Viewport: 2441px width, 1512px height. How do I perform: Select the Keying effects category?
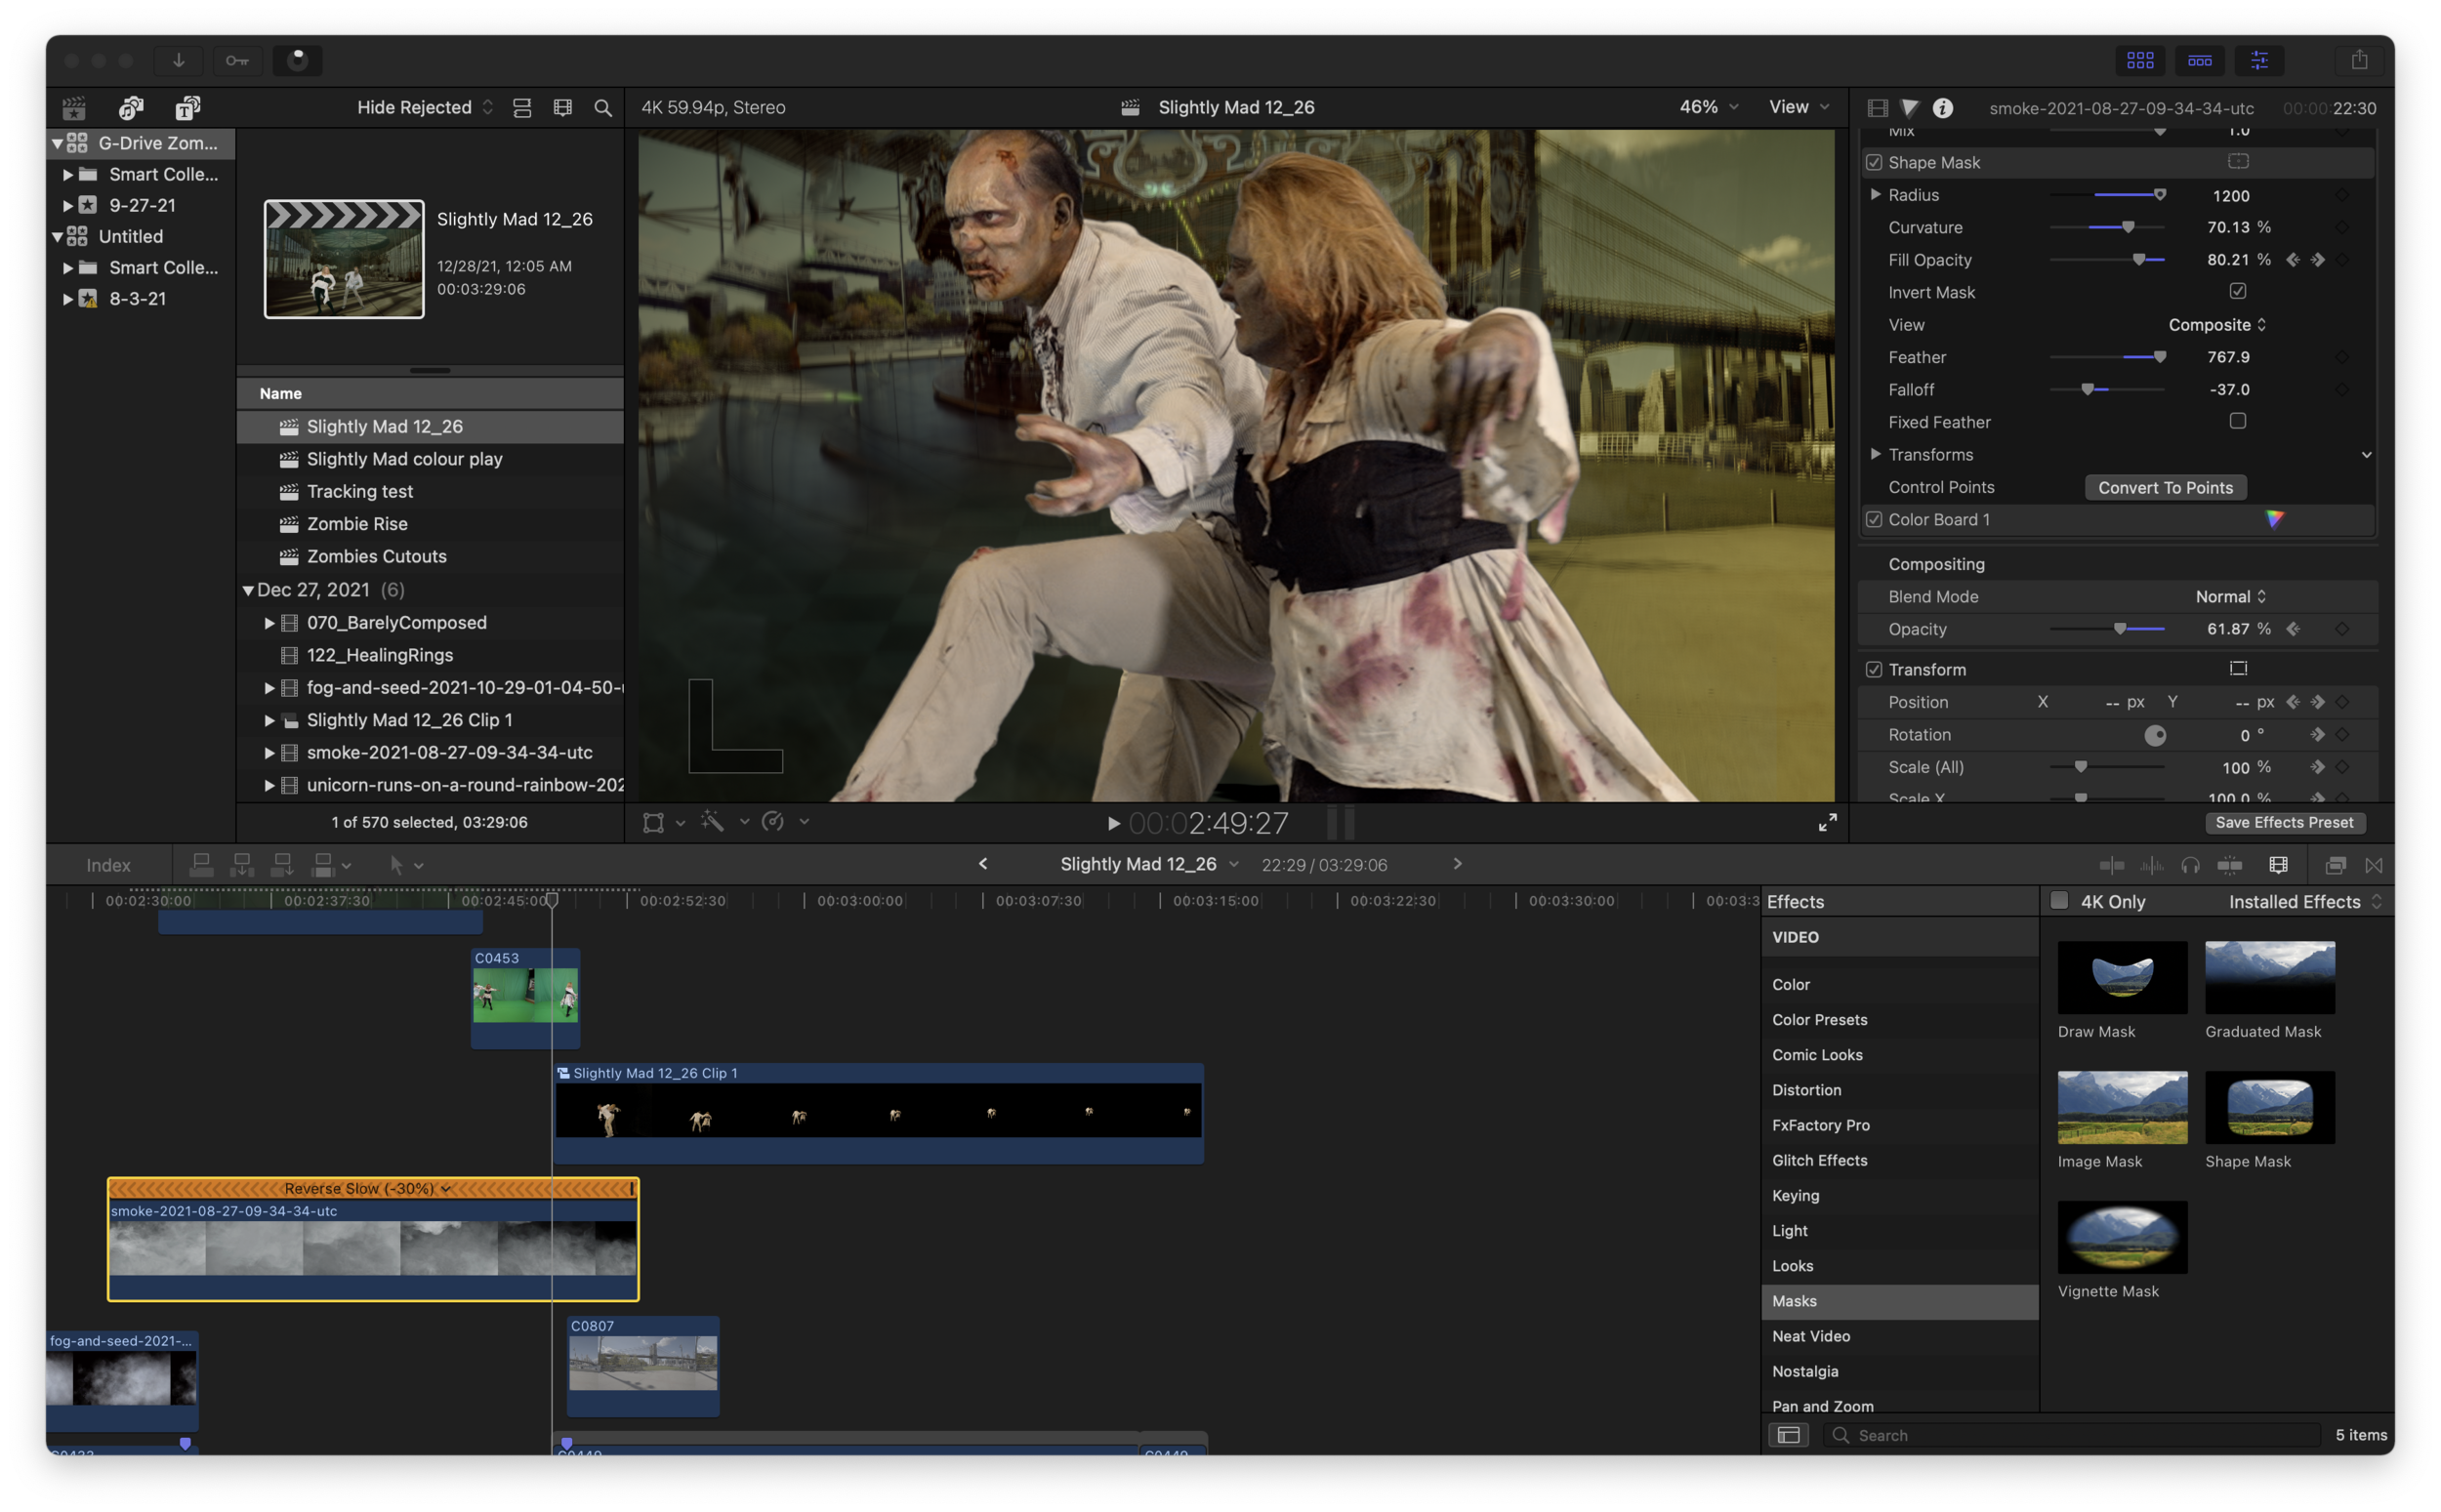pos(1795,1195)
